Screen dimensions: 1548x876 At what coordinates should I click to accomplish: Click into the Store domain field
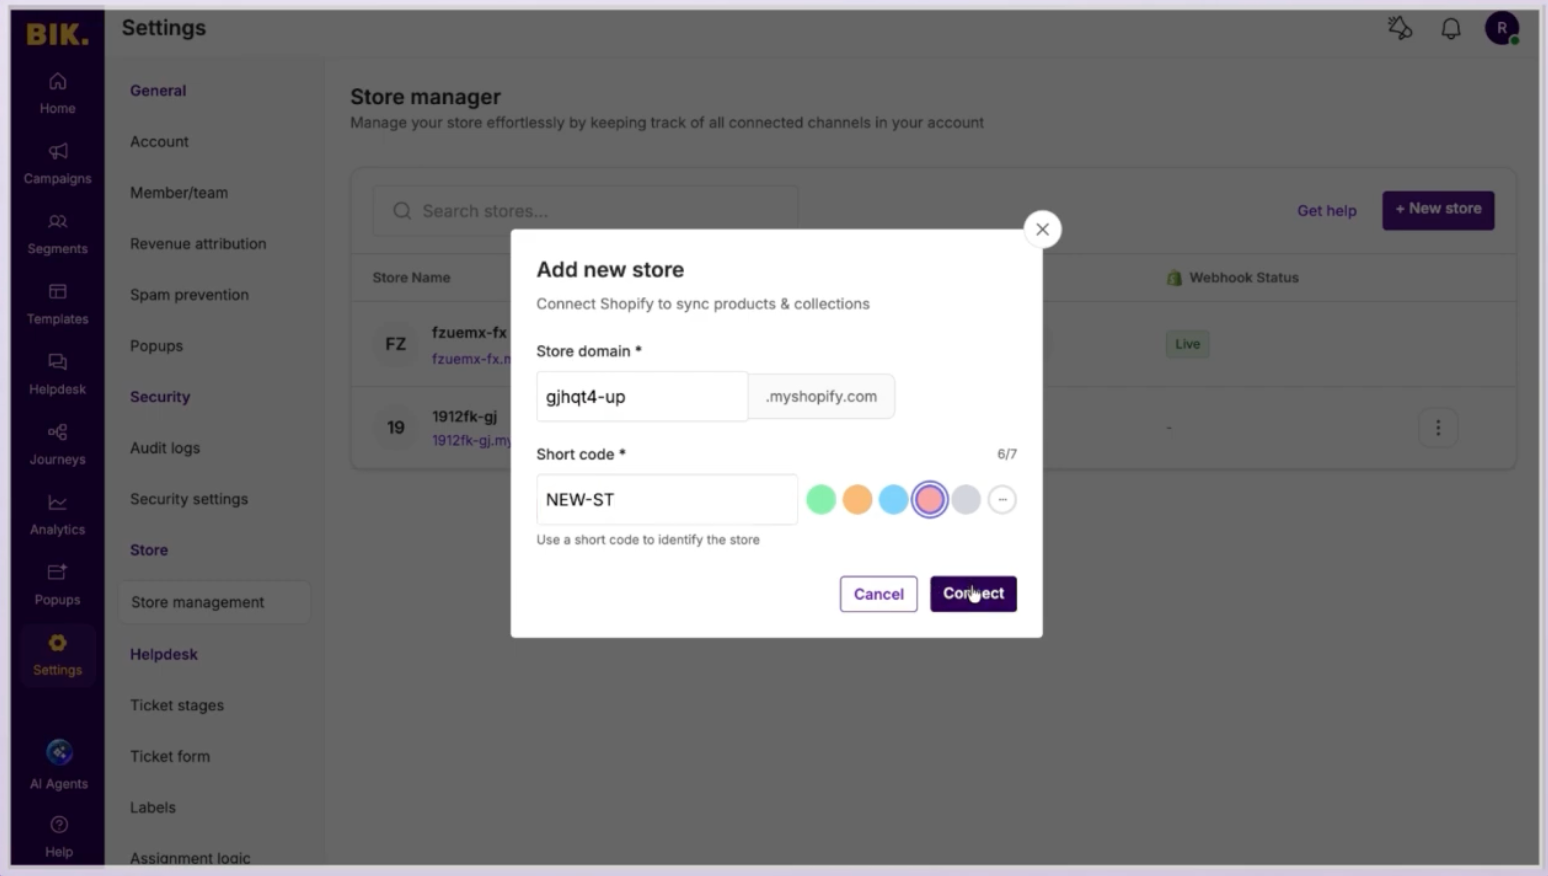(x=642, y=396)
